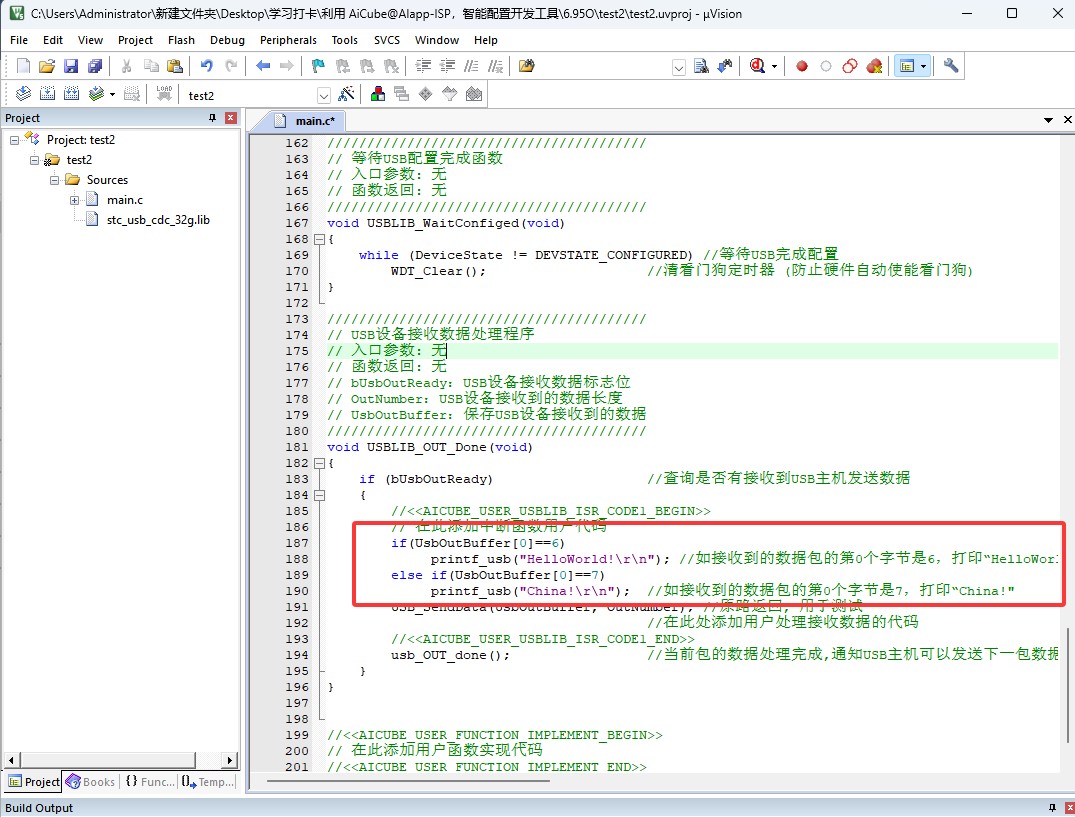Click the Project panel horizontal scrollbar
Screen dimensions: 1075x817
107,759
